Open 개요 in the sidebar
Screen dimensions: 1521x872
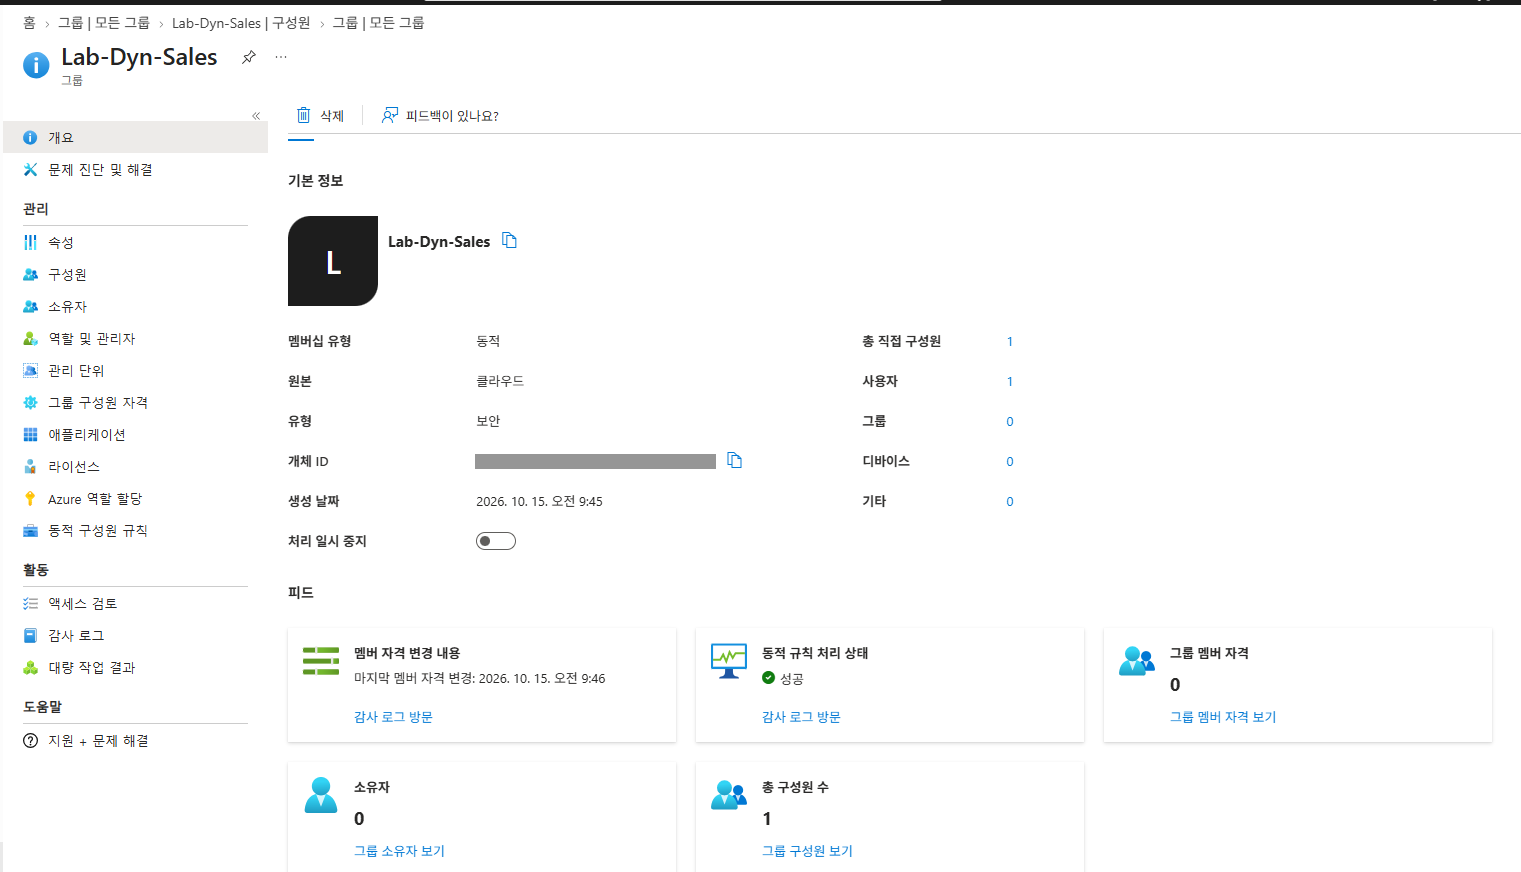pos(136,137)
